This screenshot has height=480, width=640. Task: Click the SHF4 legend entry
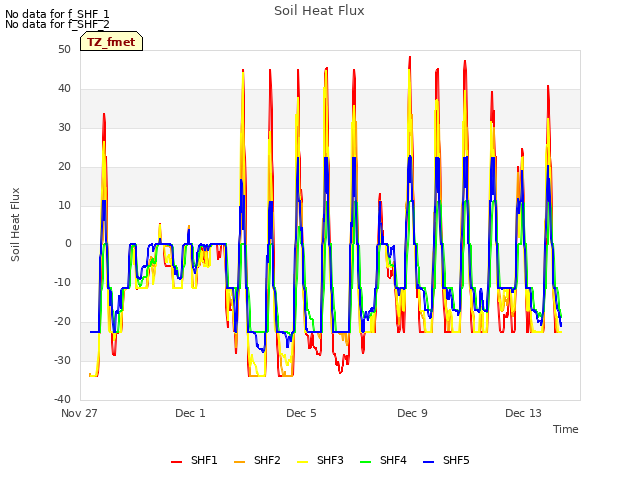click(x=383, y=460)
